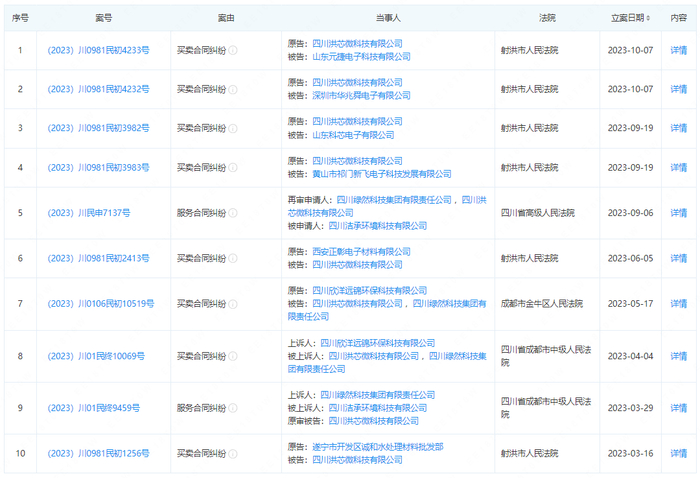Open 黄山市祁门新飞电子科技发展有限公司 link
Image resolution: width=700 pixels, height=478 pixels.
(382, 174)
